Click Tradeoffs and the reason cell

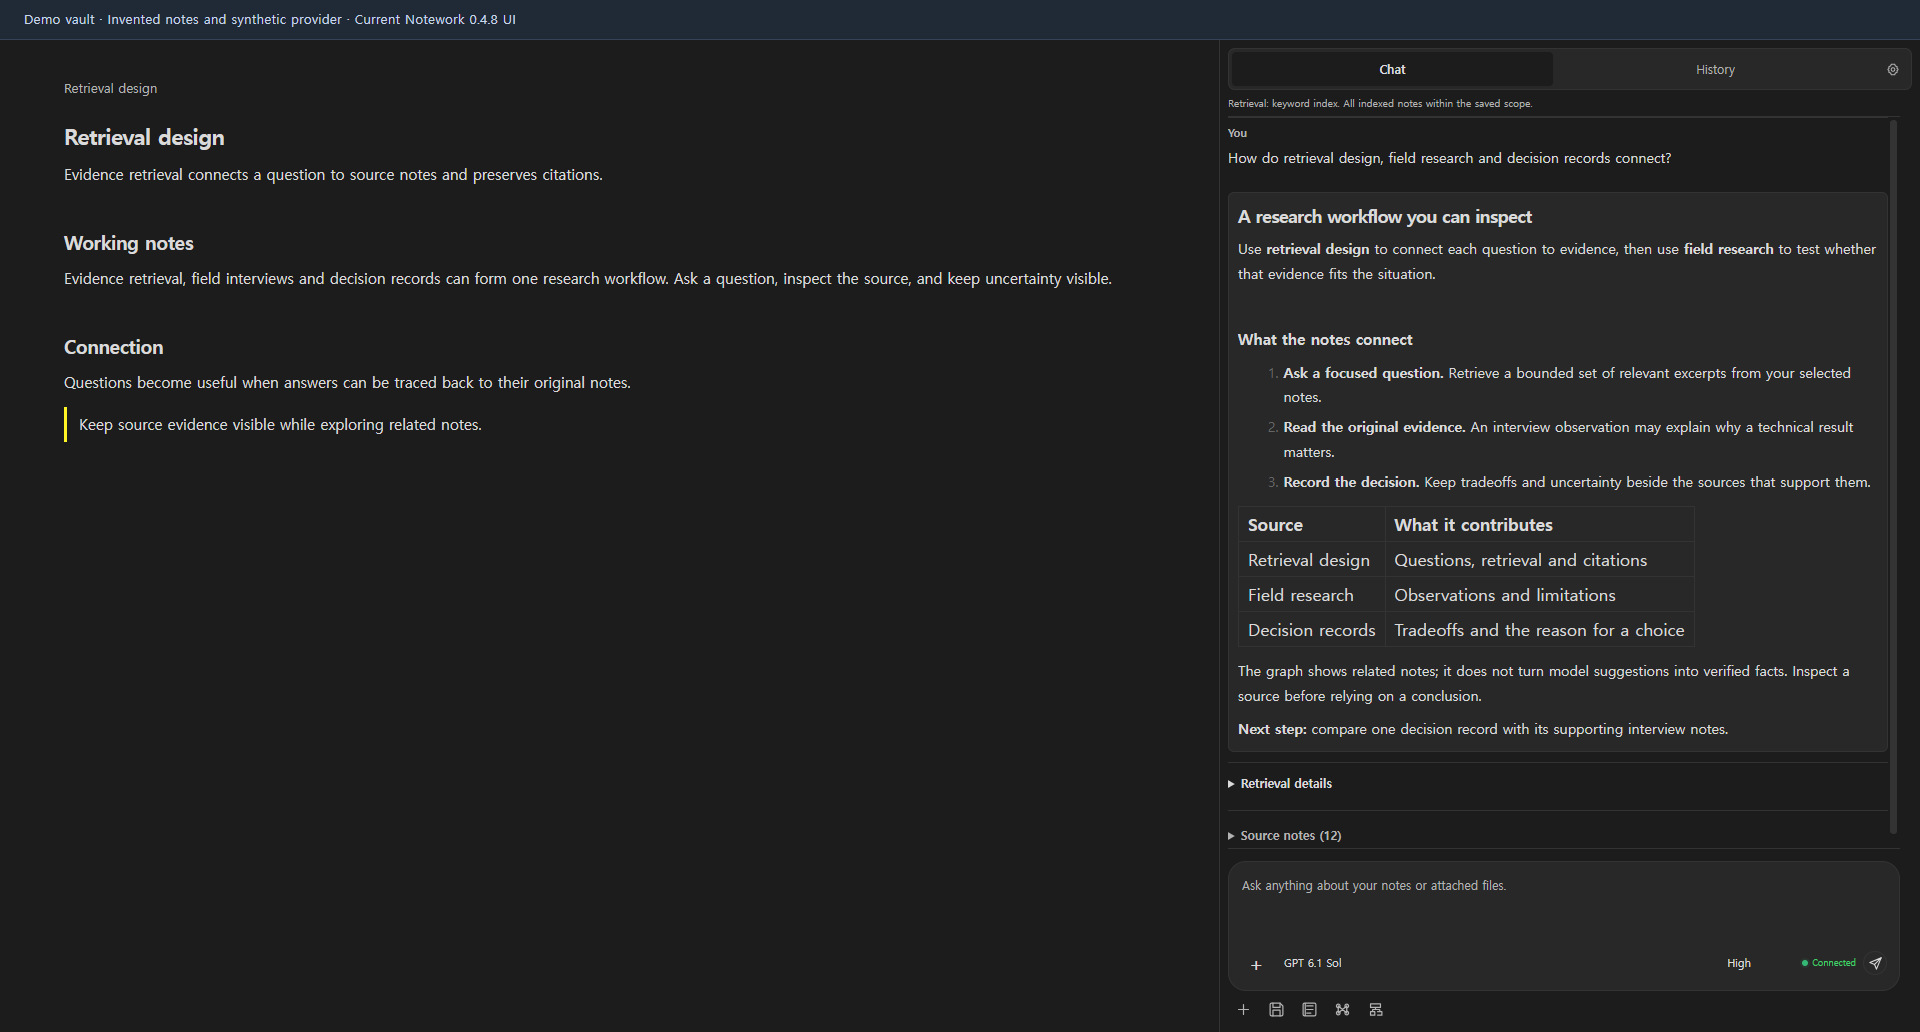[1539, 630]
